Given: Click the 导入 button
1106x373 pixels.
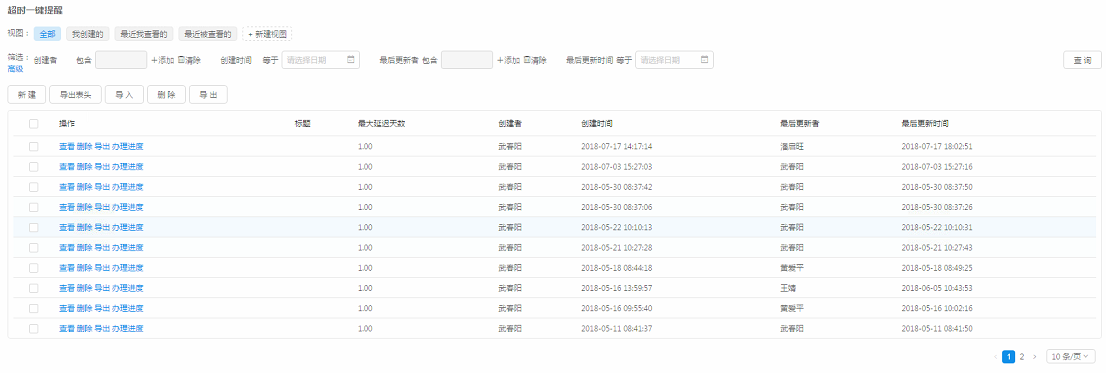Looking at the screenshot, I should [124, 94].
